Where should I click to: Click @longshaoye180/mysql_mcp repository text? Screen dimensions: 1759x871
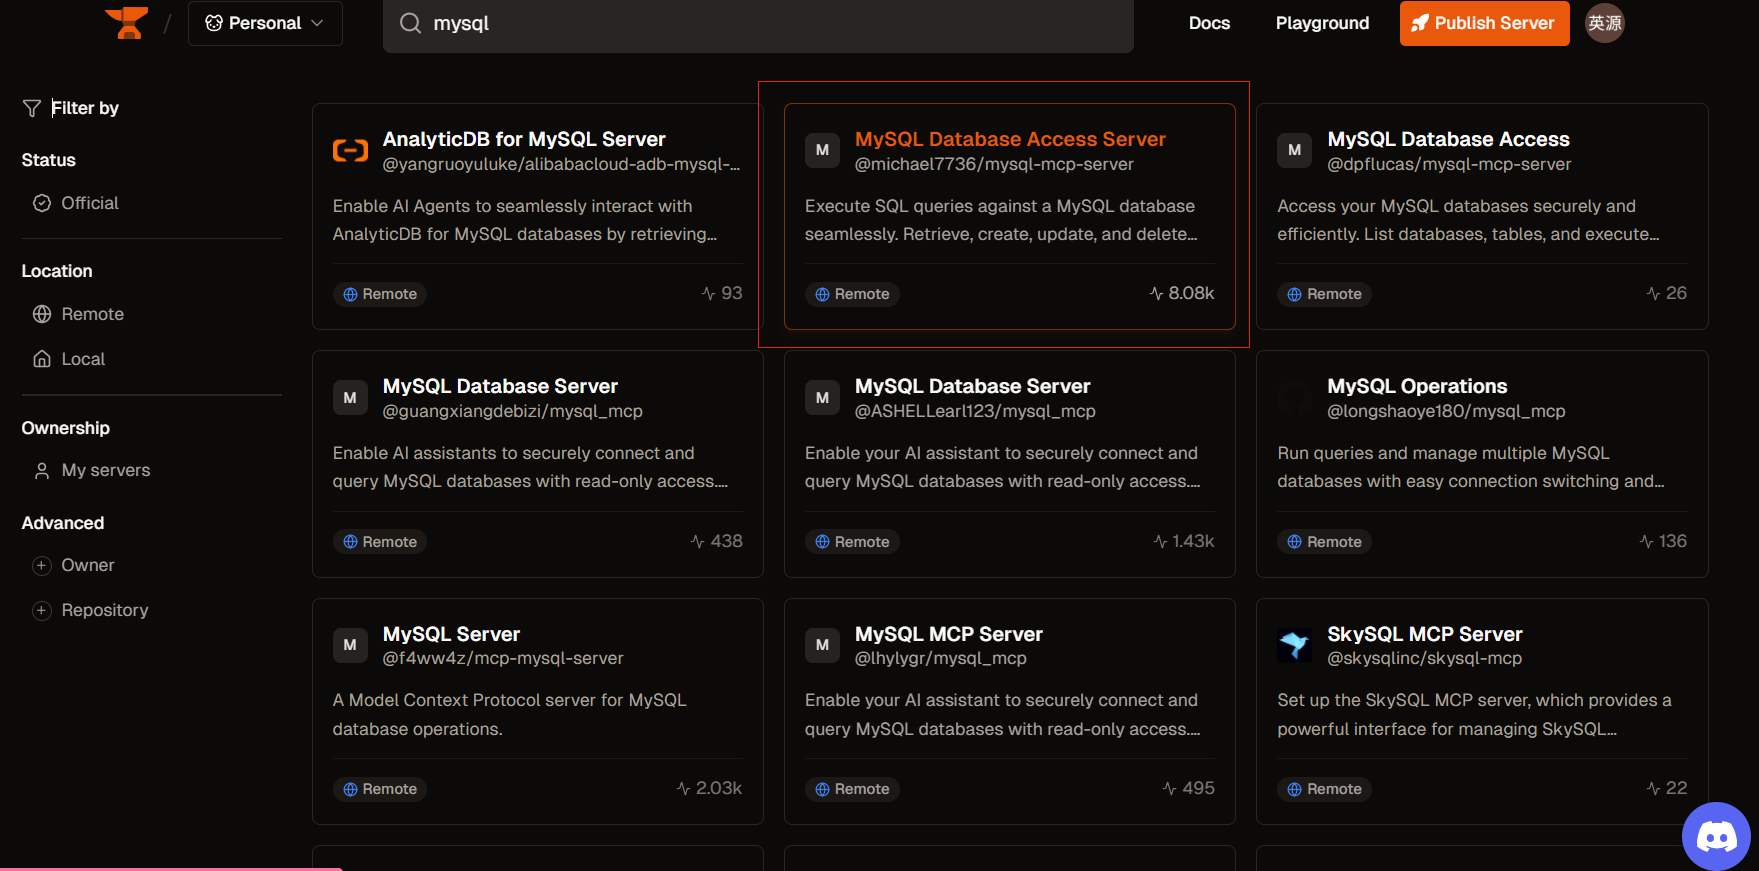tap(1446, 411)
